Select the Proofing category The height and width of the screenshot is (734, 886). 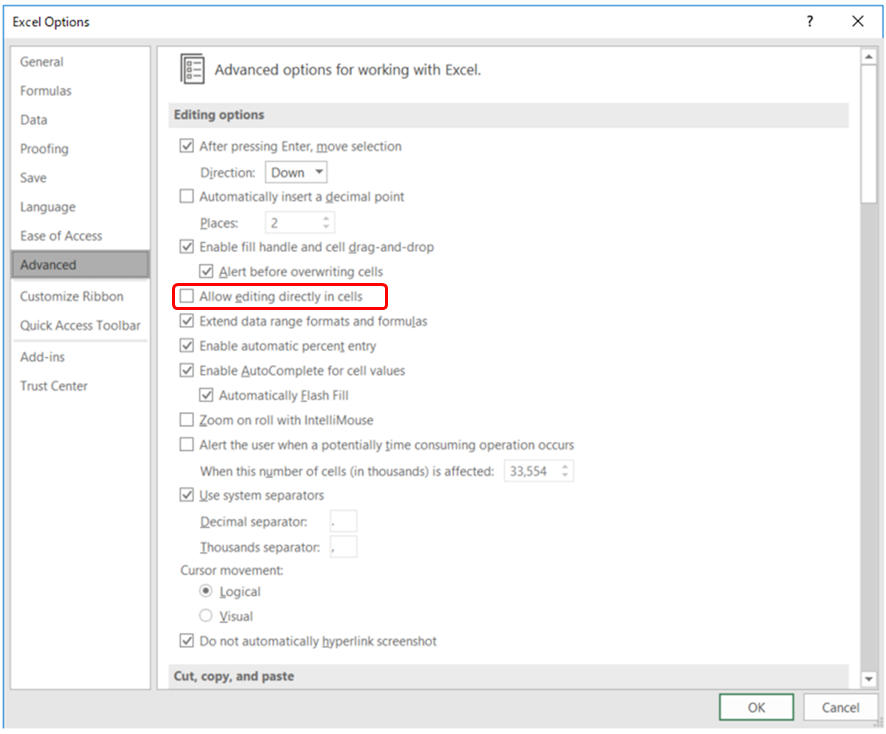[x=44, y=149]
